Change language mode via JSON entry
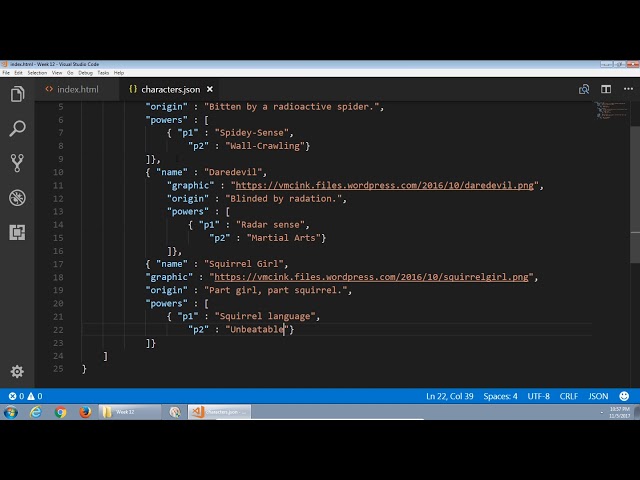The width and height of the screenshot is (640, 480). coord(598,396)
